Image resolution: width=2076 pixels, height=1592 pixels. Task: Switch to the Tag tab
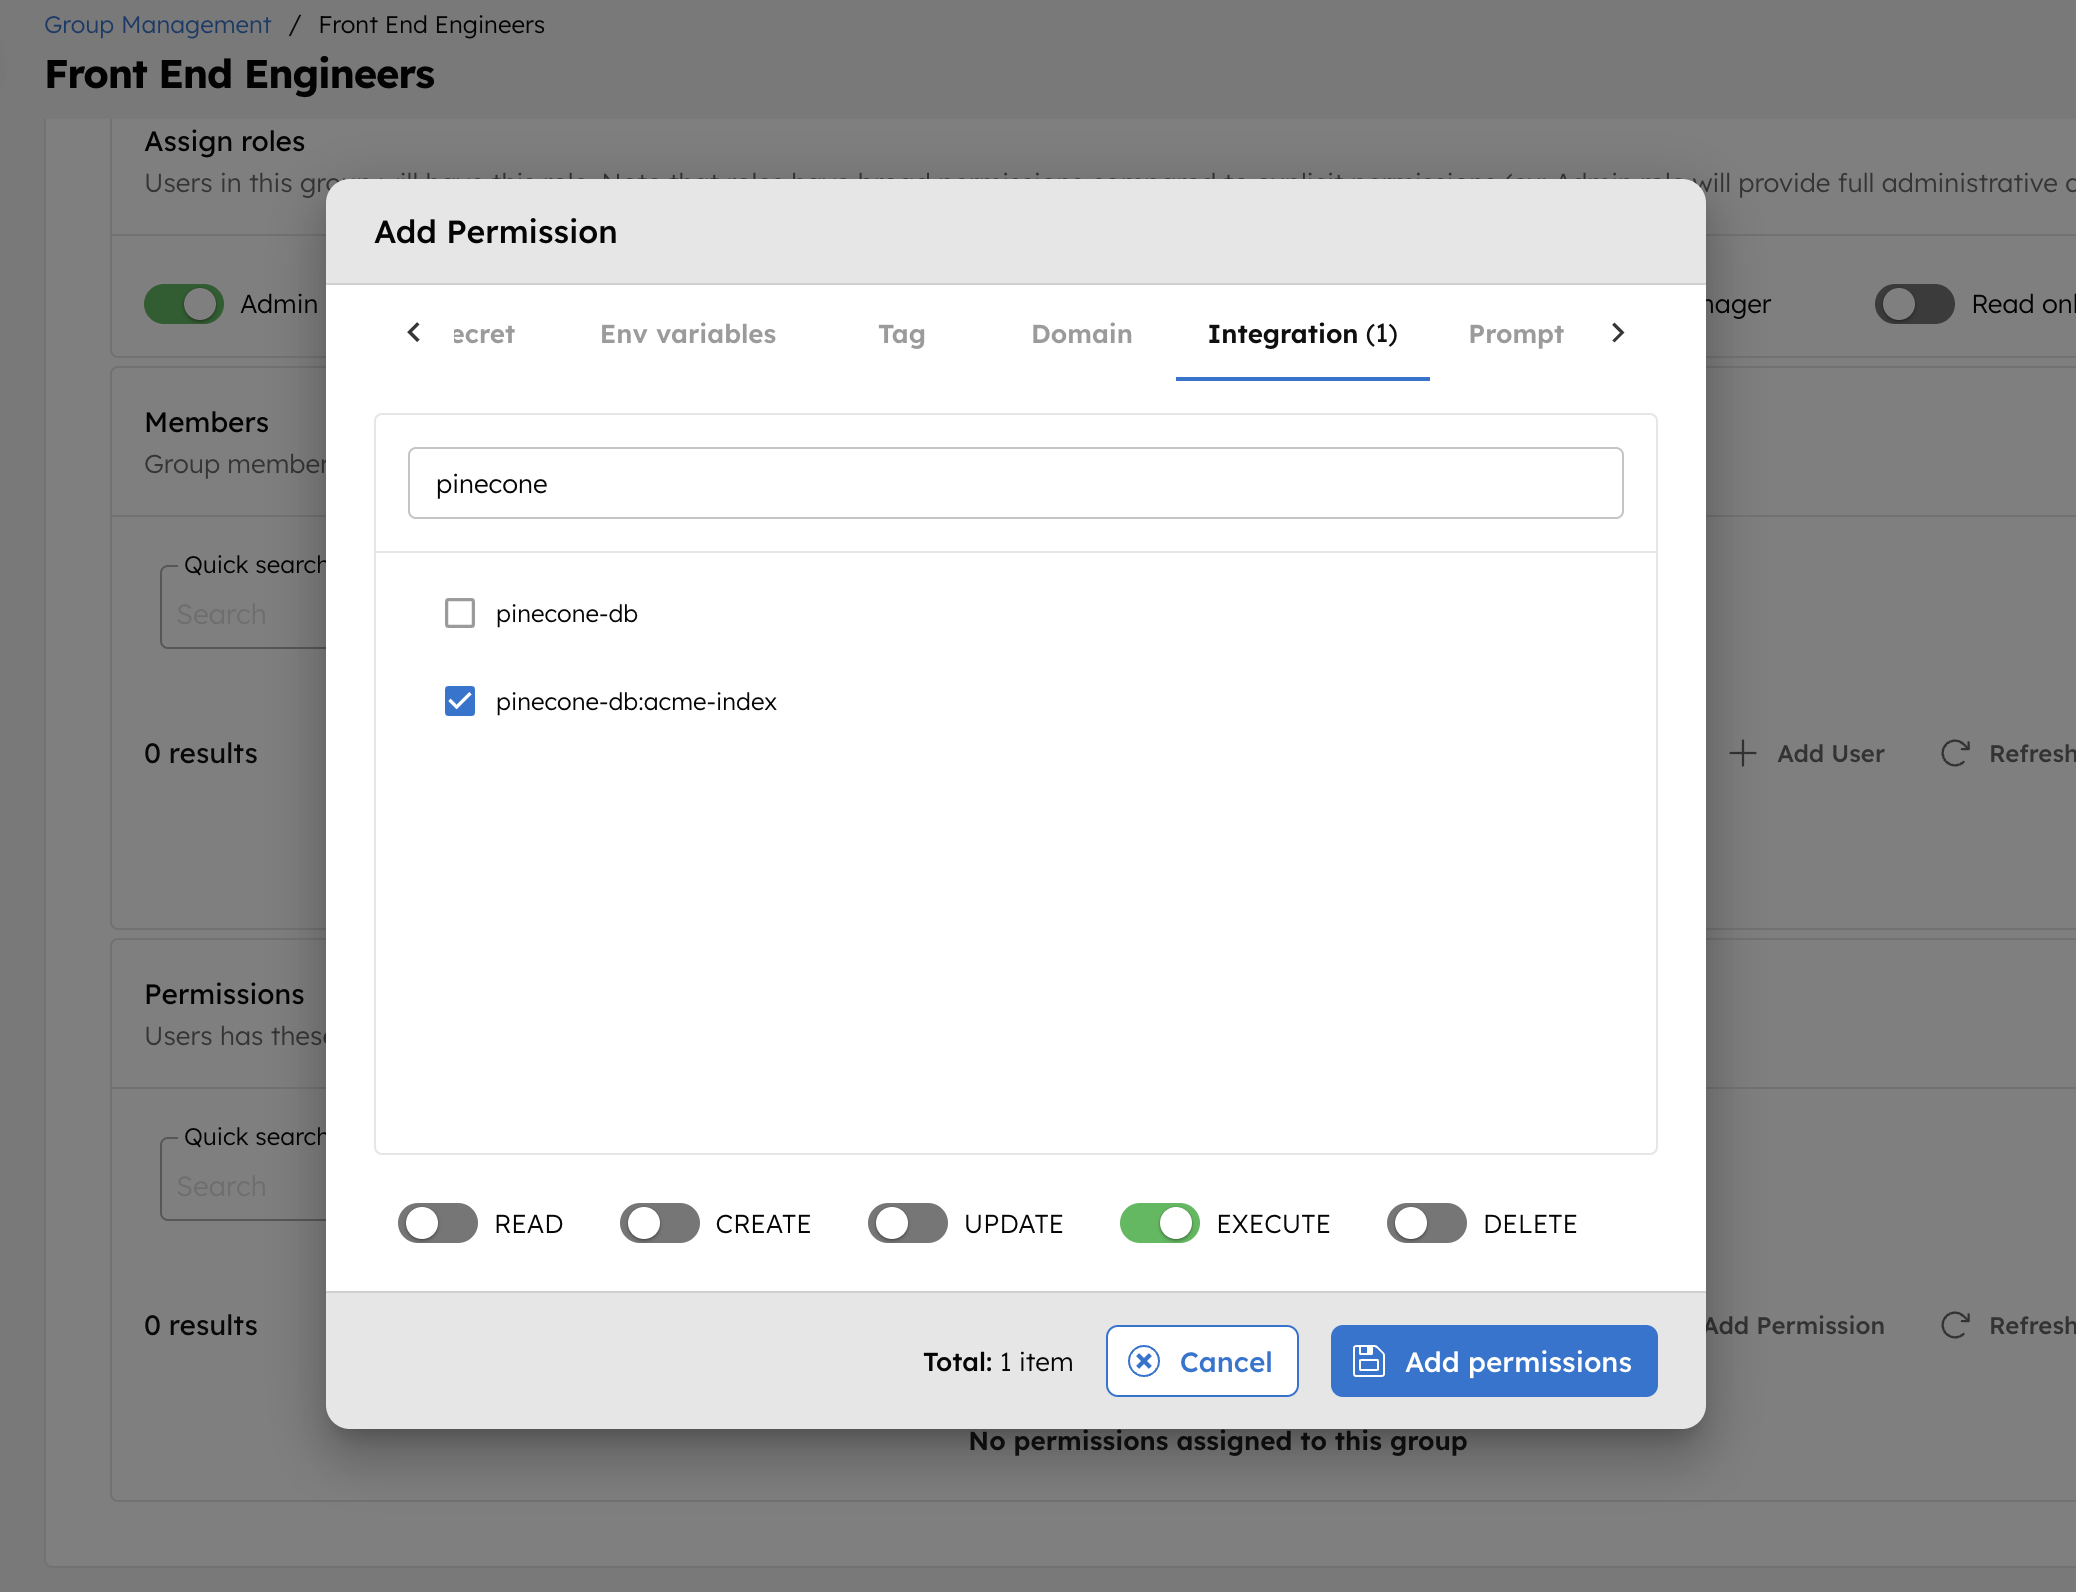(x=904, y=333)
